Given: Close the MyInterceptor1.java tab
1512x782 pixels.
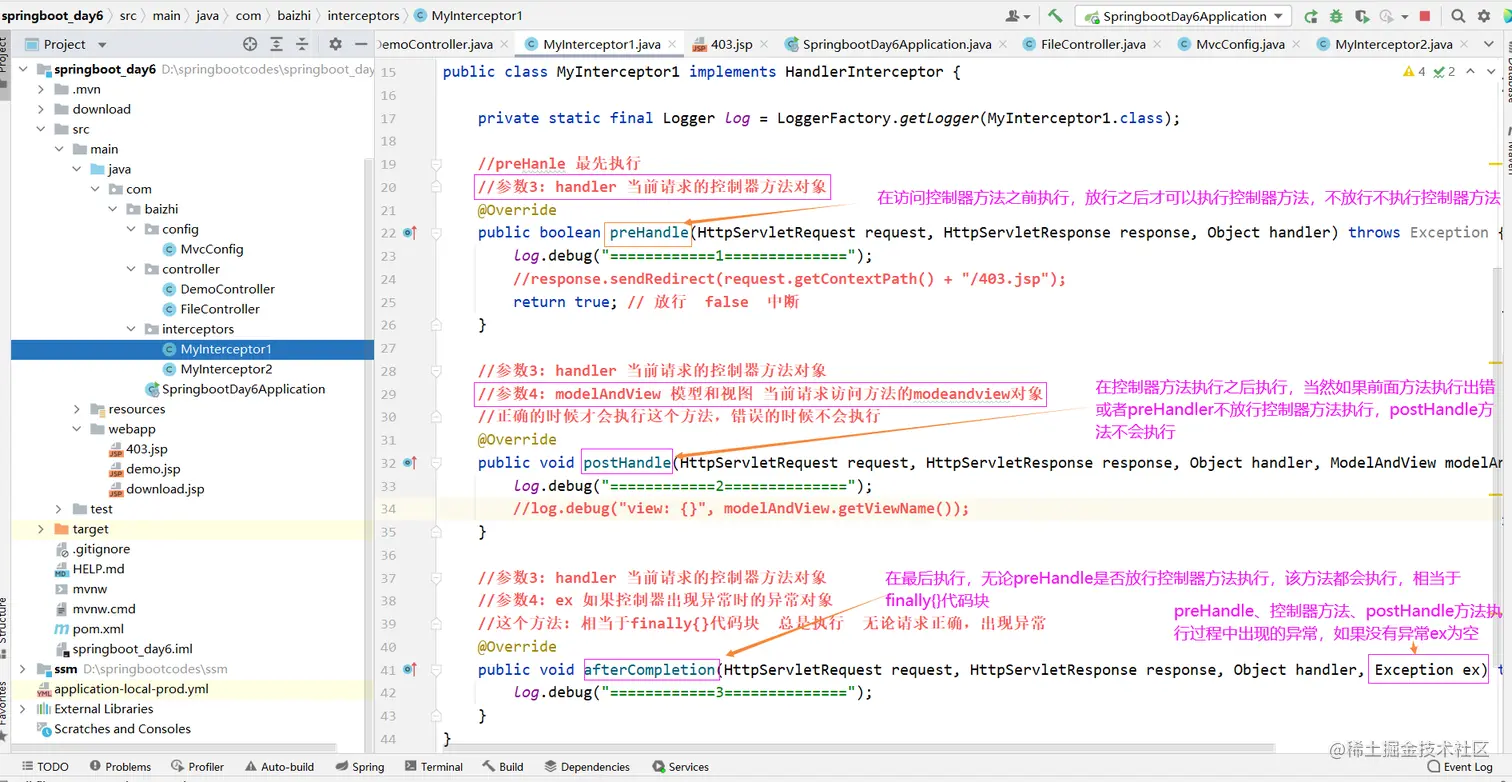Looking at the screenshot, I should click(x=674, y=44).
